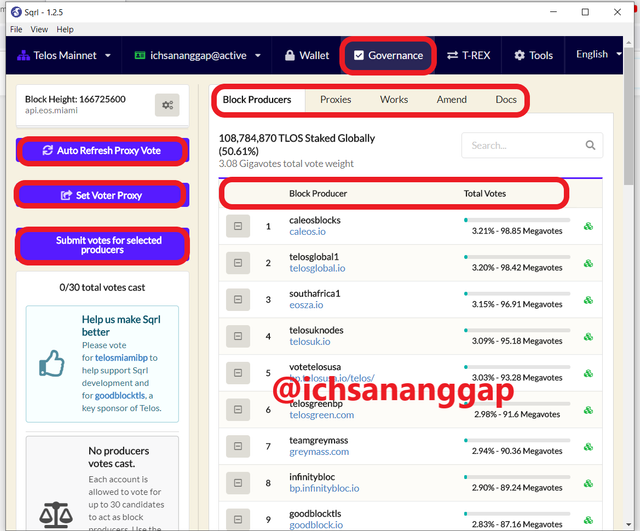Click Auto Refresh Proxy Vote button
The width and height of the screenshot is (640, 531).
click(102, 151)
